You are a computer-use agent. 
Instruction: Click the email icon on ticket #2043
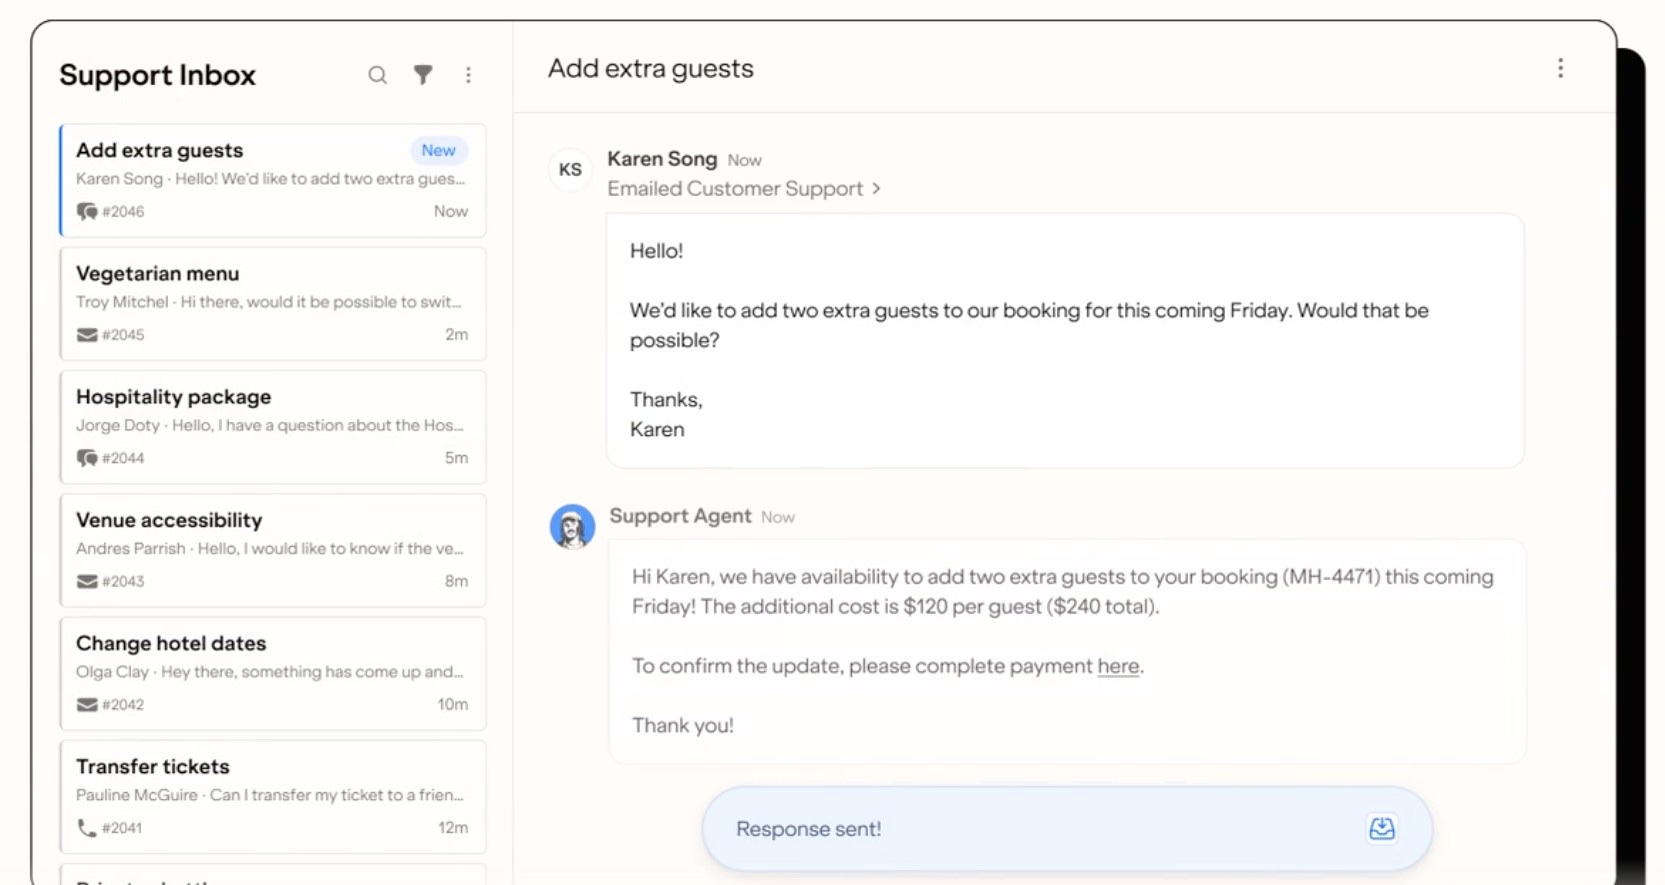coord(87,581)
